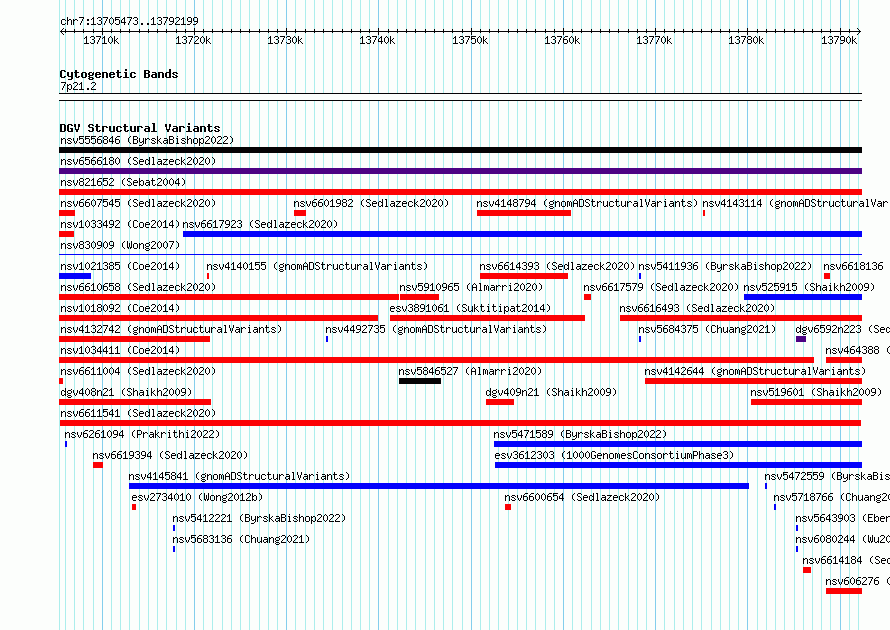Screen dimensions: 890x630
Task: Open nsv6611541 (Sedlazeck2020) variant
Action: (x=138, y=413)
